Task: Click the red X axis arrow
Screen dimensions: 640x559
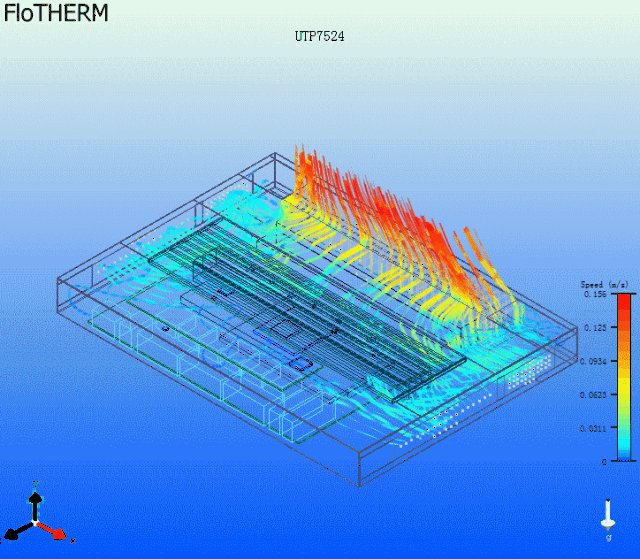Action: pyautogui.click(x=52, y=530)
